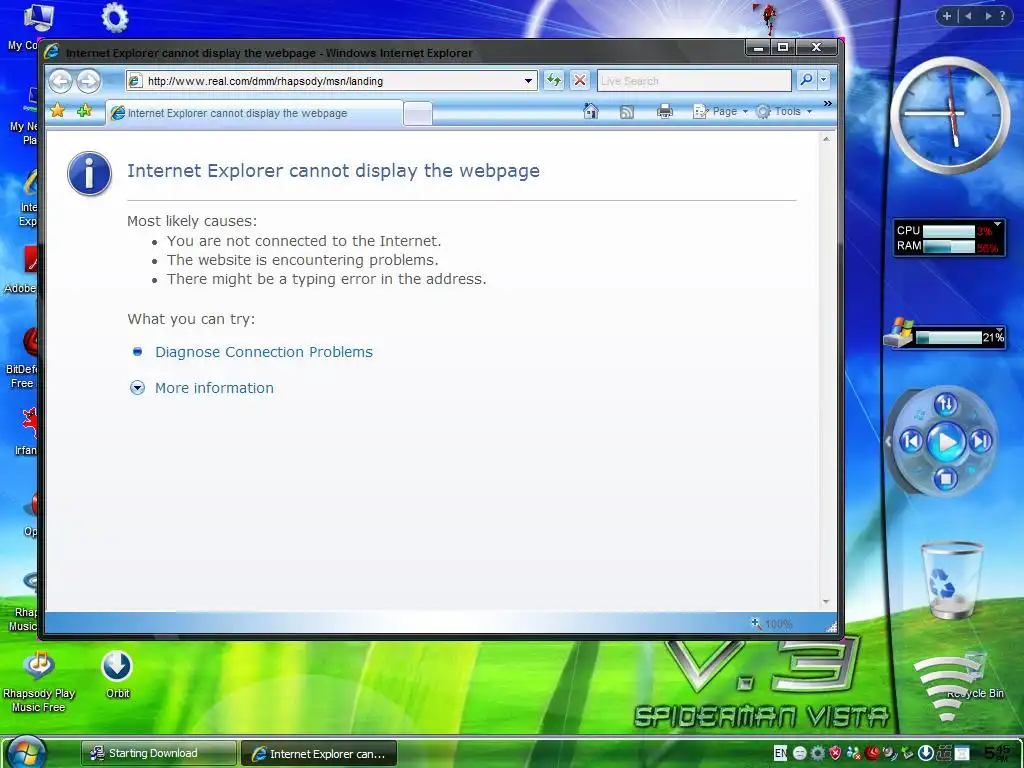Stop playback on media gadget

tap(946, 479)
